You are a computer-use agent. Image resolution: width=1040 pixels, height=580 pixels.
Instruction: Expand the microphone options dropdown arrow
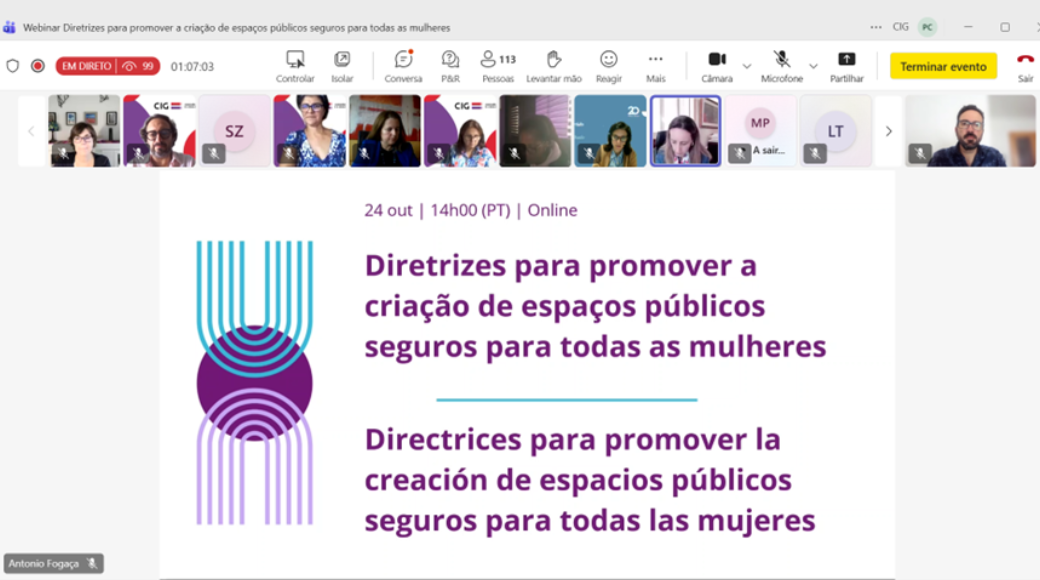coord(813,66)
